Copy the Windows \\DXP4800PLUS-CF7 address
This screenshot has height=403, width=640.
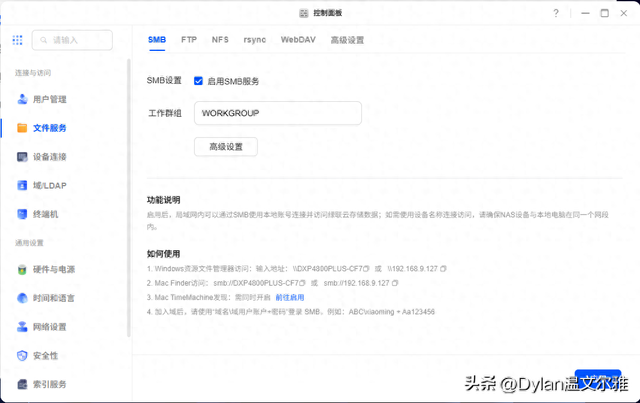pos(366,269)
